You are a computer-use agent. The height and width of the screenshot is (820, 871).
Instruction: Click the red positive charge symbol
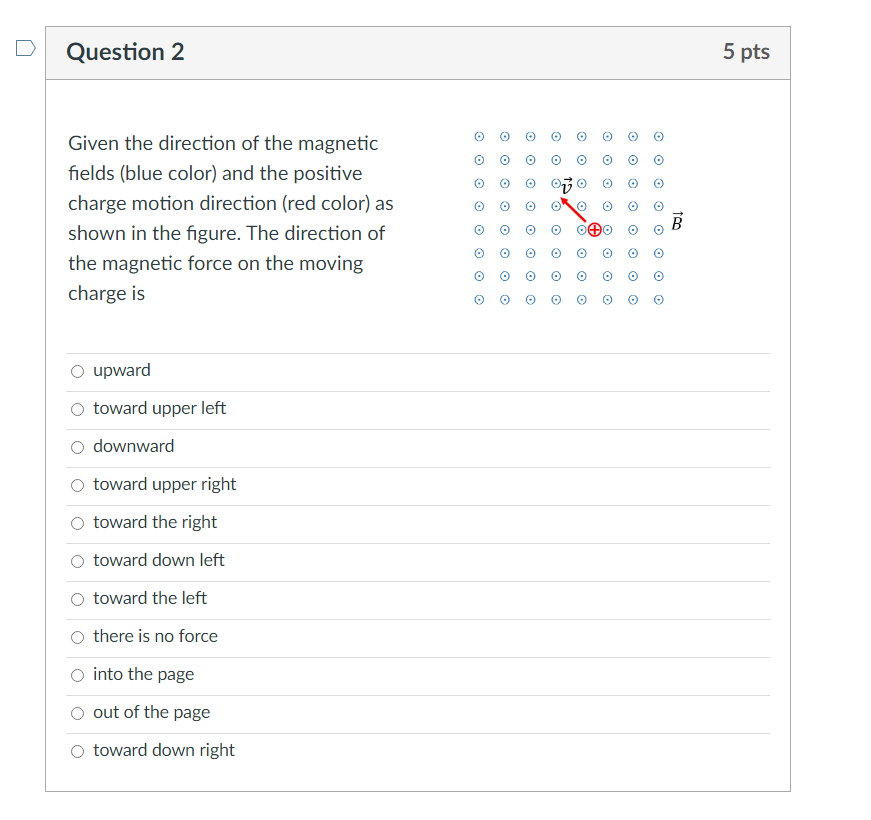click(x=596, y=229)
